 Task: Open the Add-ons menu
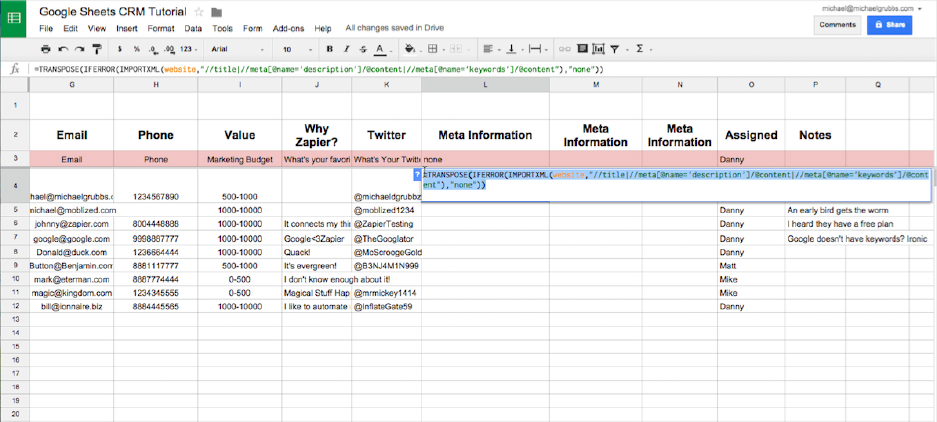pyautogui.click(x=289, y=28)
